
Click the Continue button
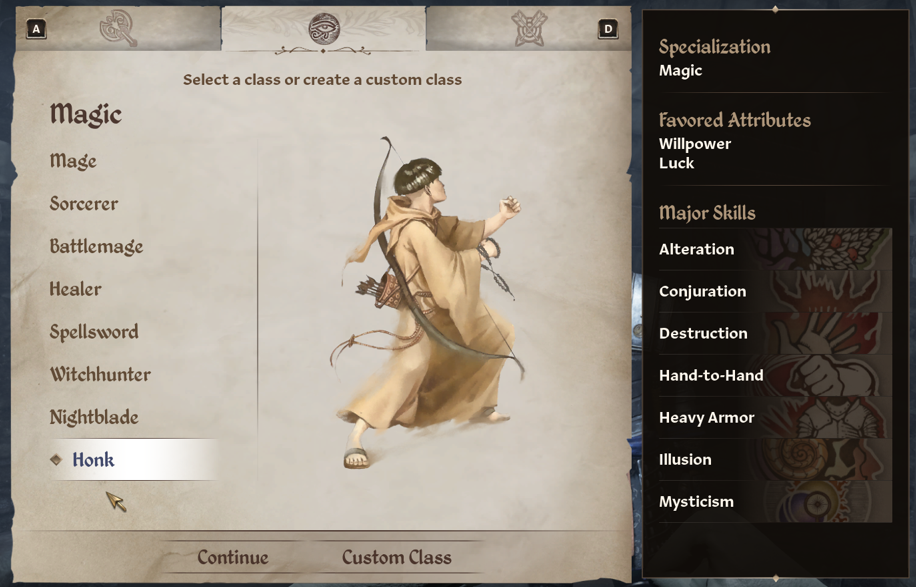click(233, 557)
